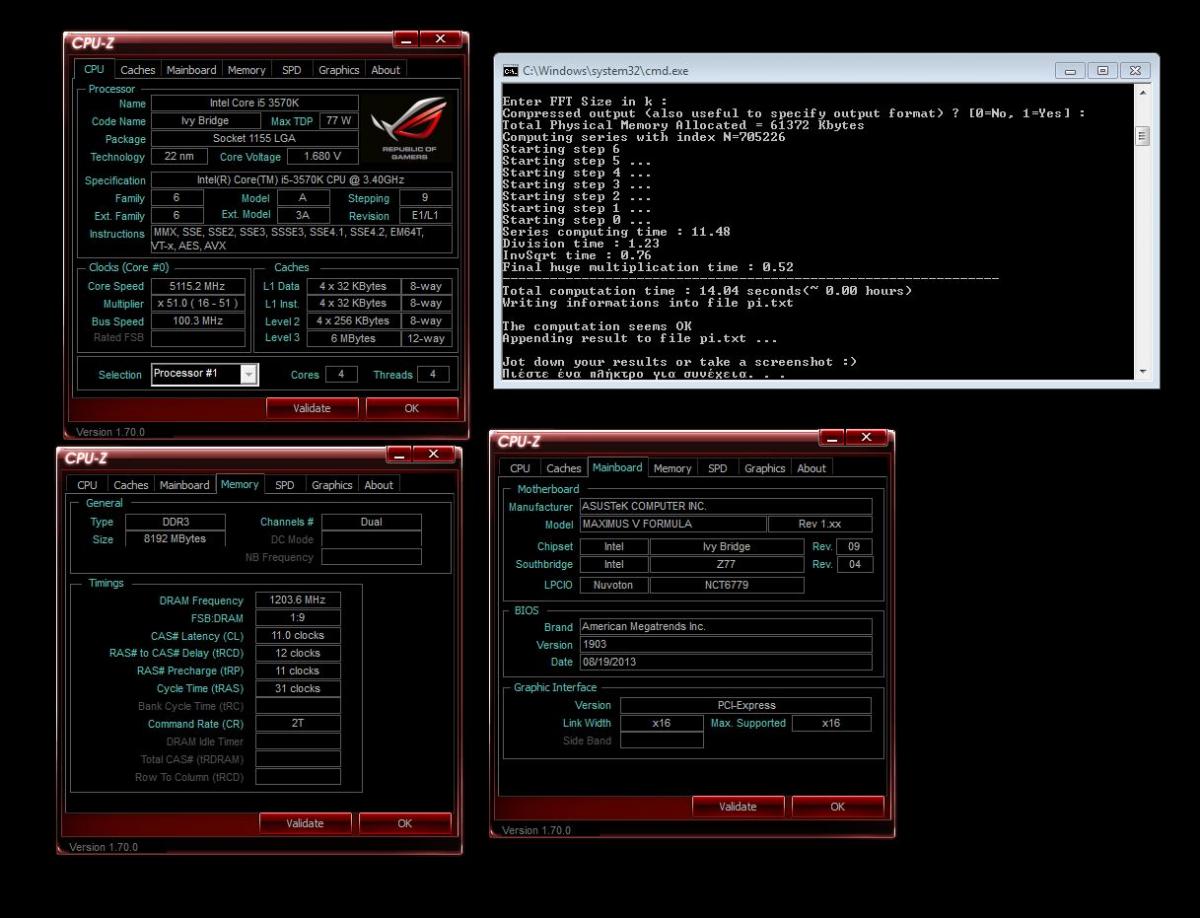Select SPD tab in top CPU-Z window
This screenshot has height=918, width=1200.
click(x=291, y=70)
